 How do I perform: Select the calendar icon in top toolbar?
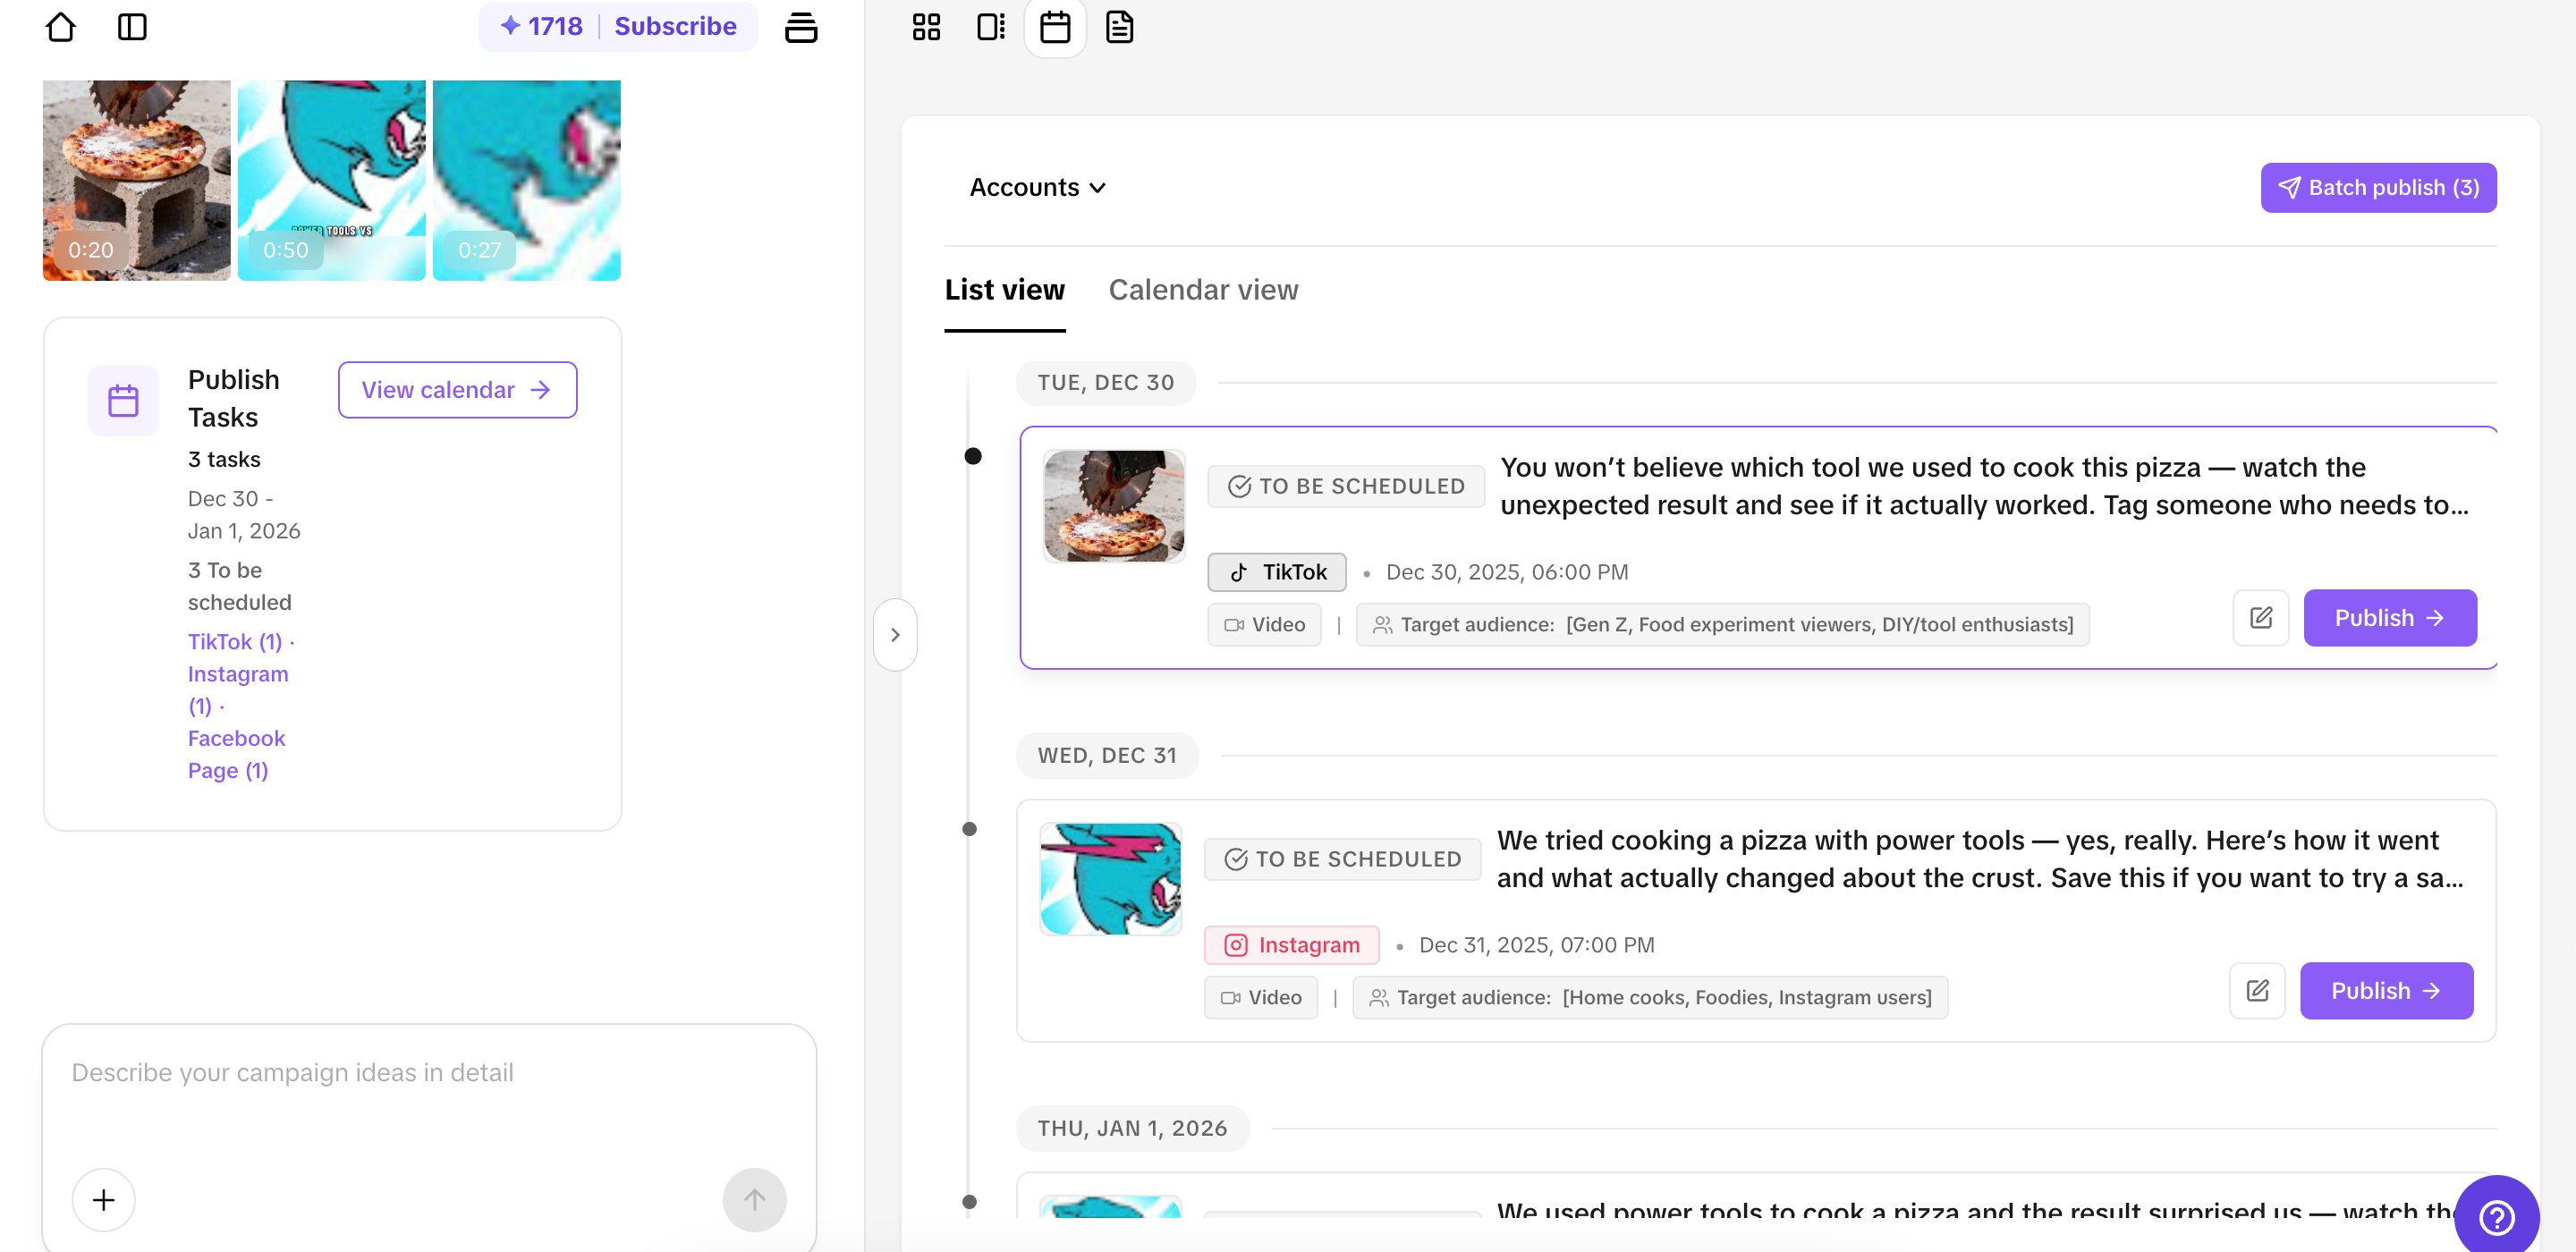[1055, 27]
